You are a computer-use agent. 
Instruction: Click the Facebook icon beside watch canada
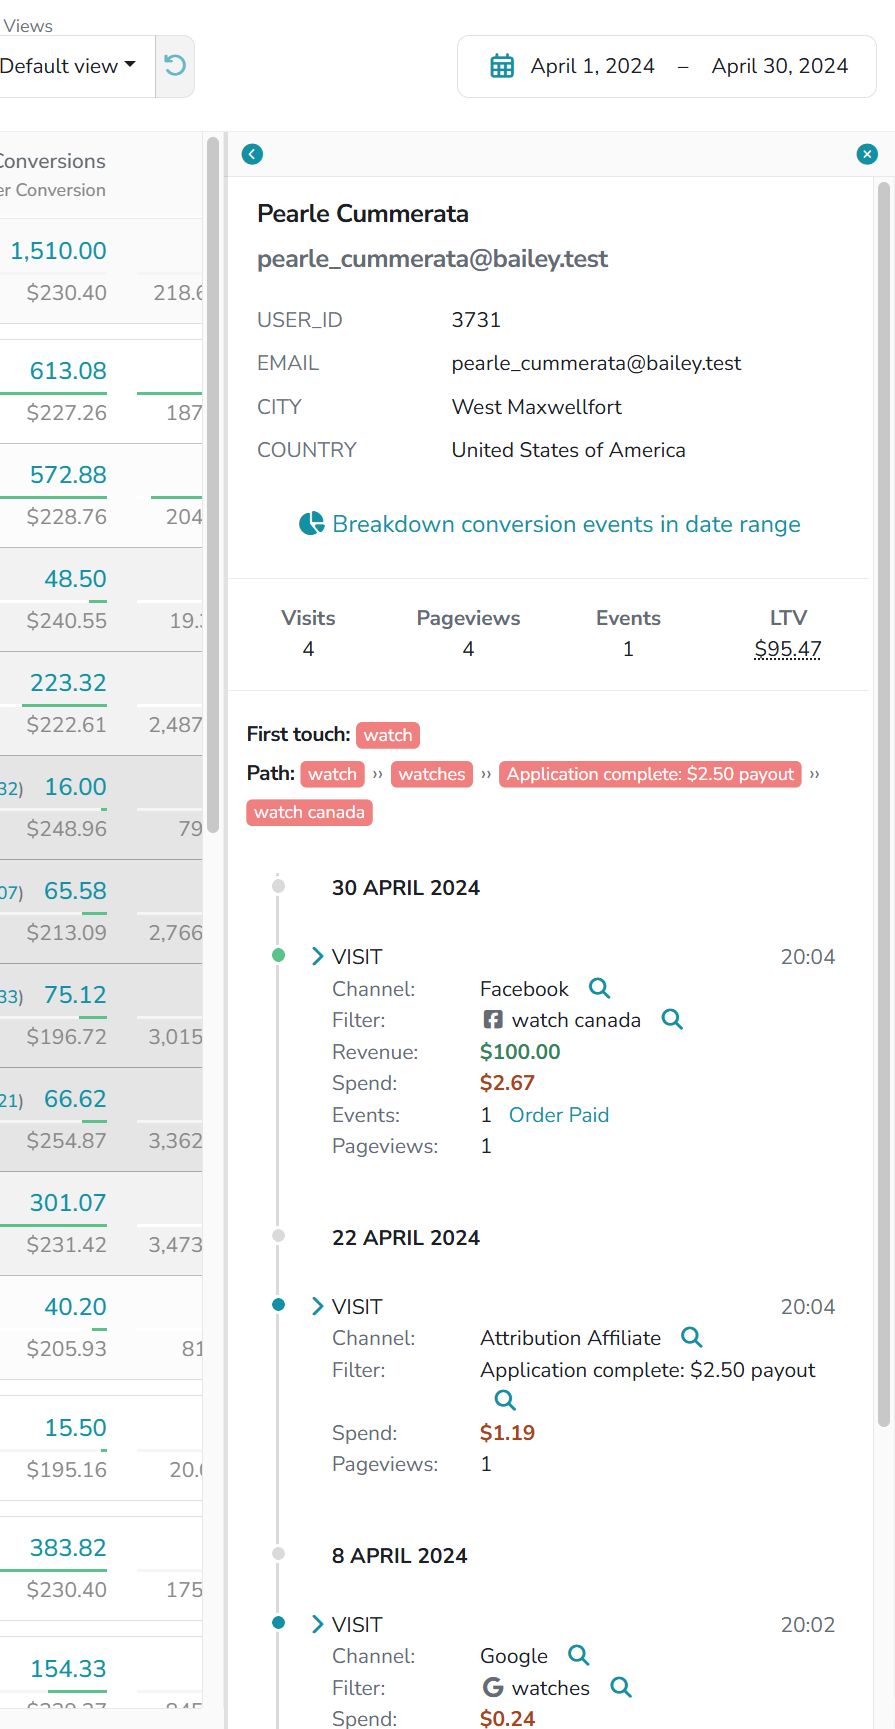[x=493, y=1019]
